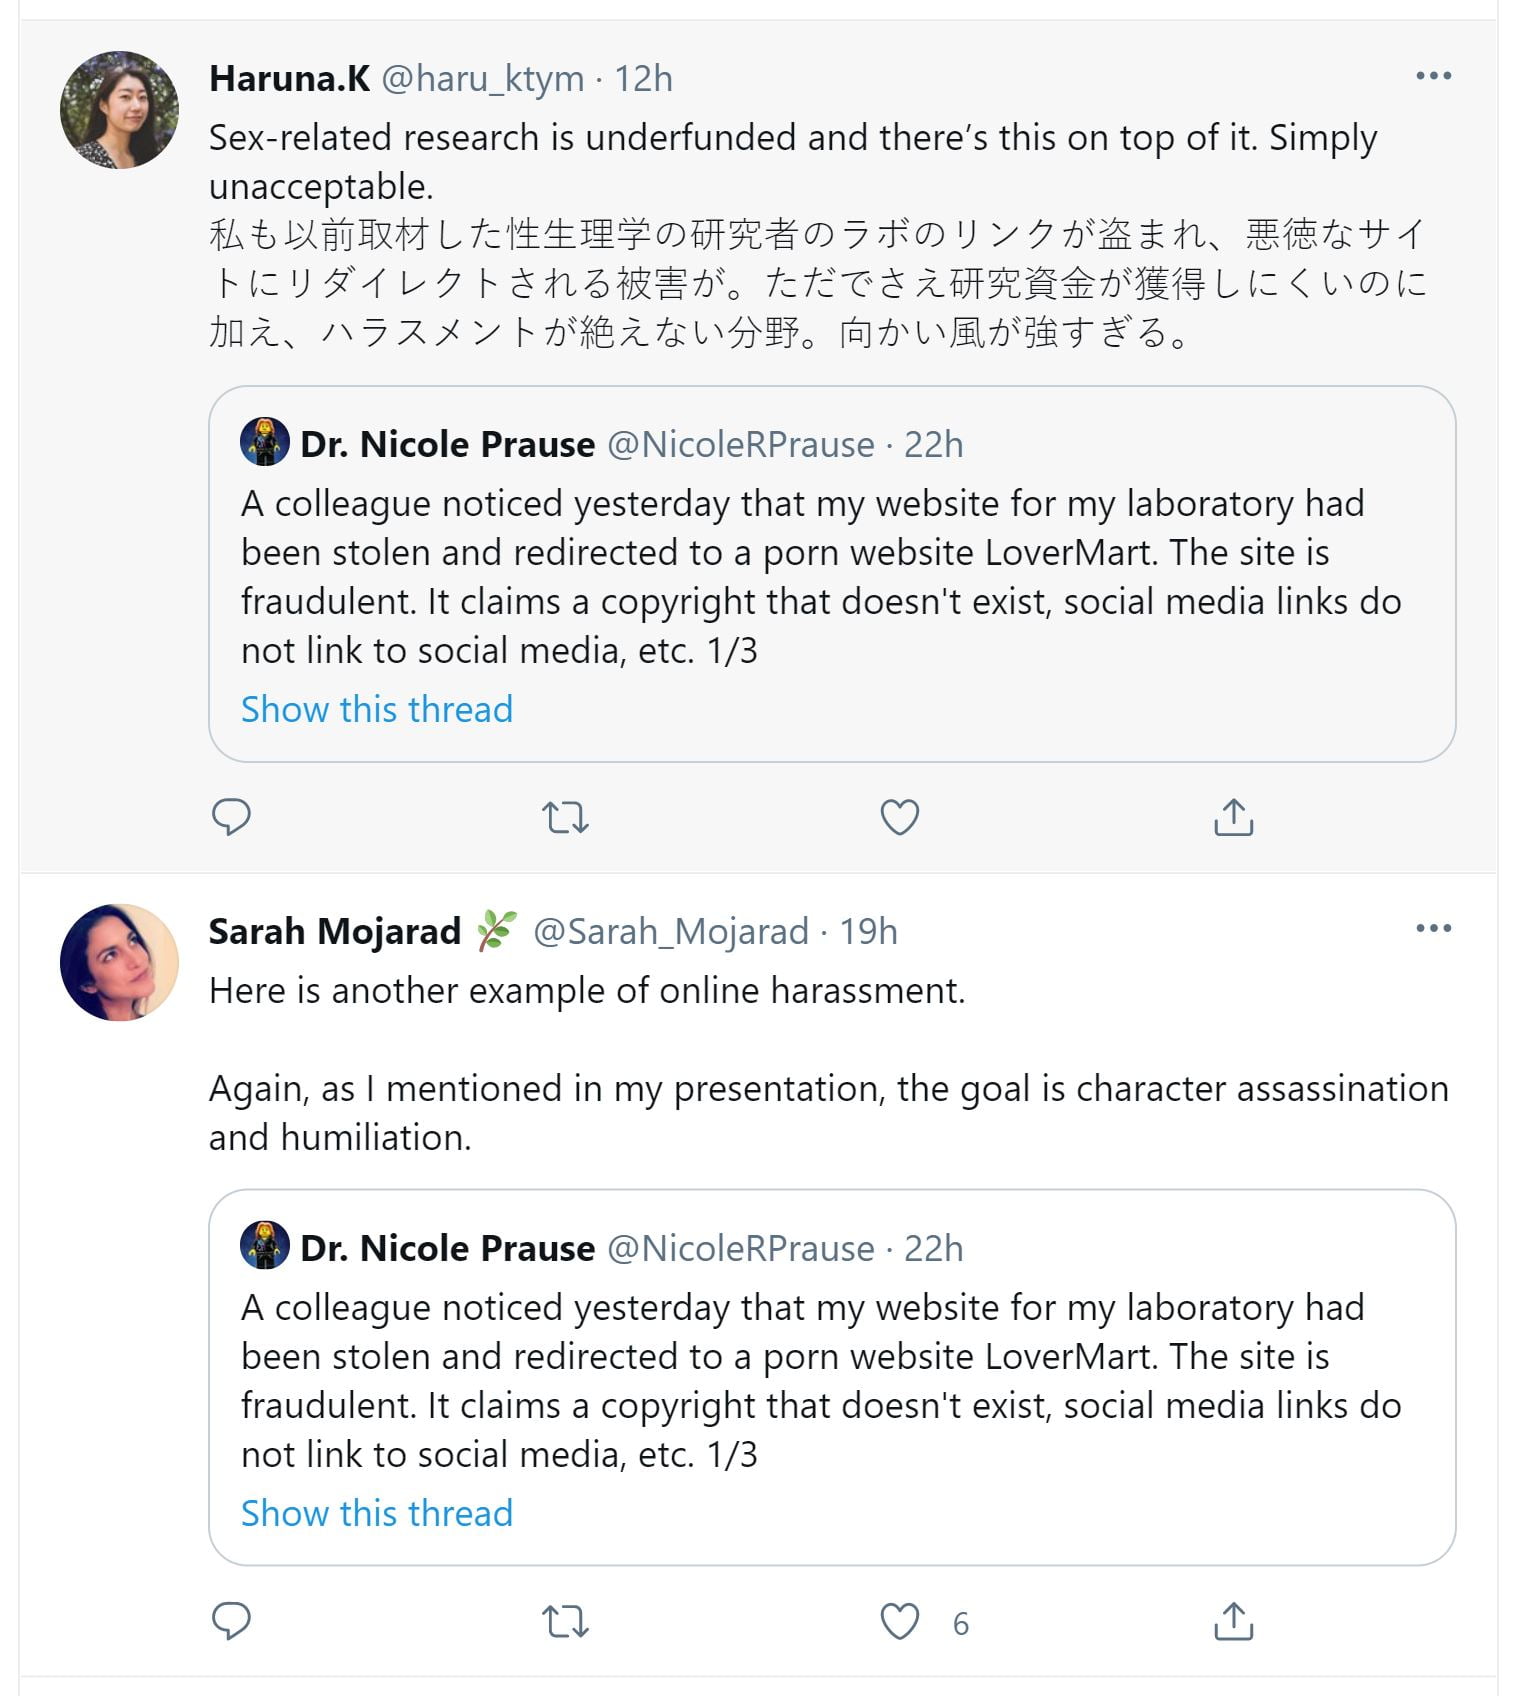
Task: Click the Haruna.K display name
Action: pyautogui.click(x=290, y=79)
